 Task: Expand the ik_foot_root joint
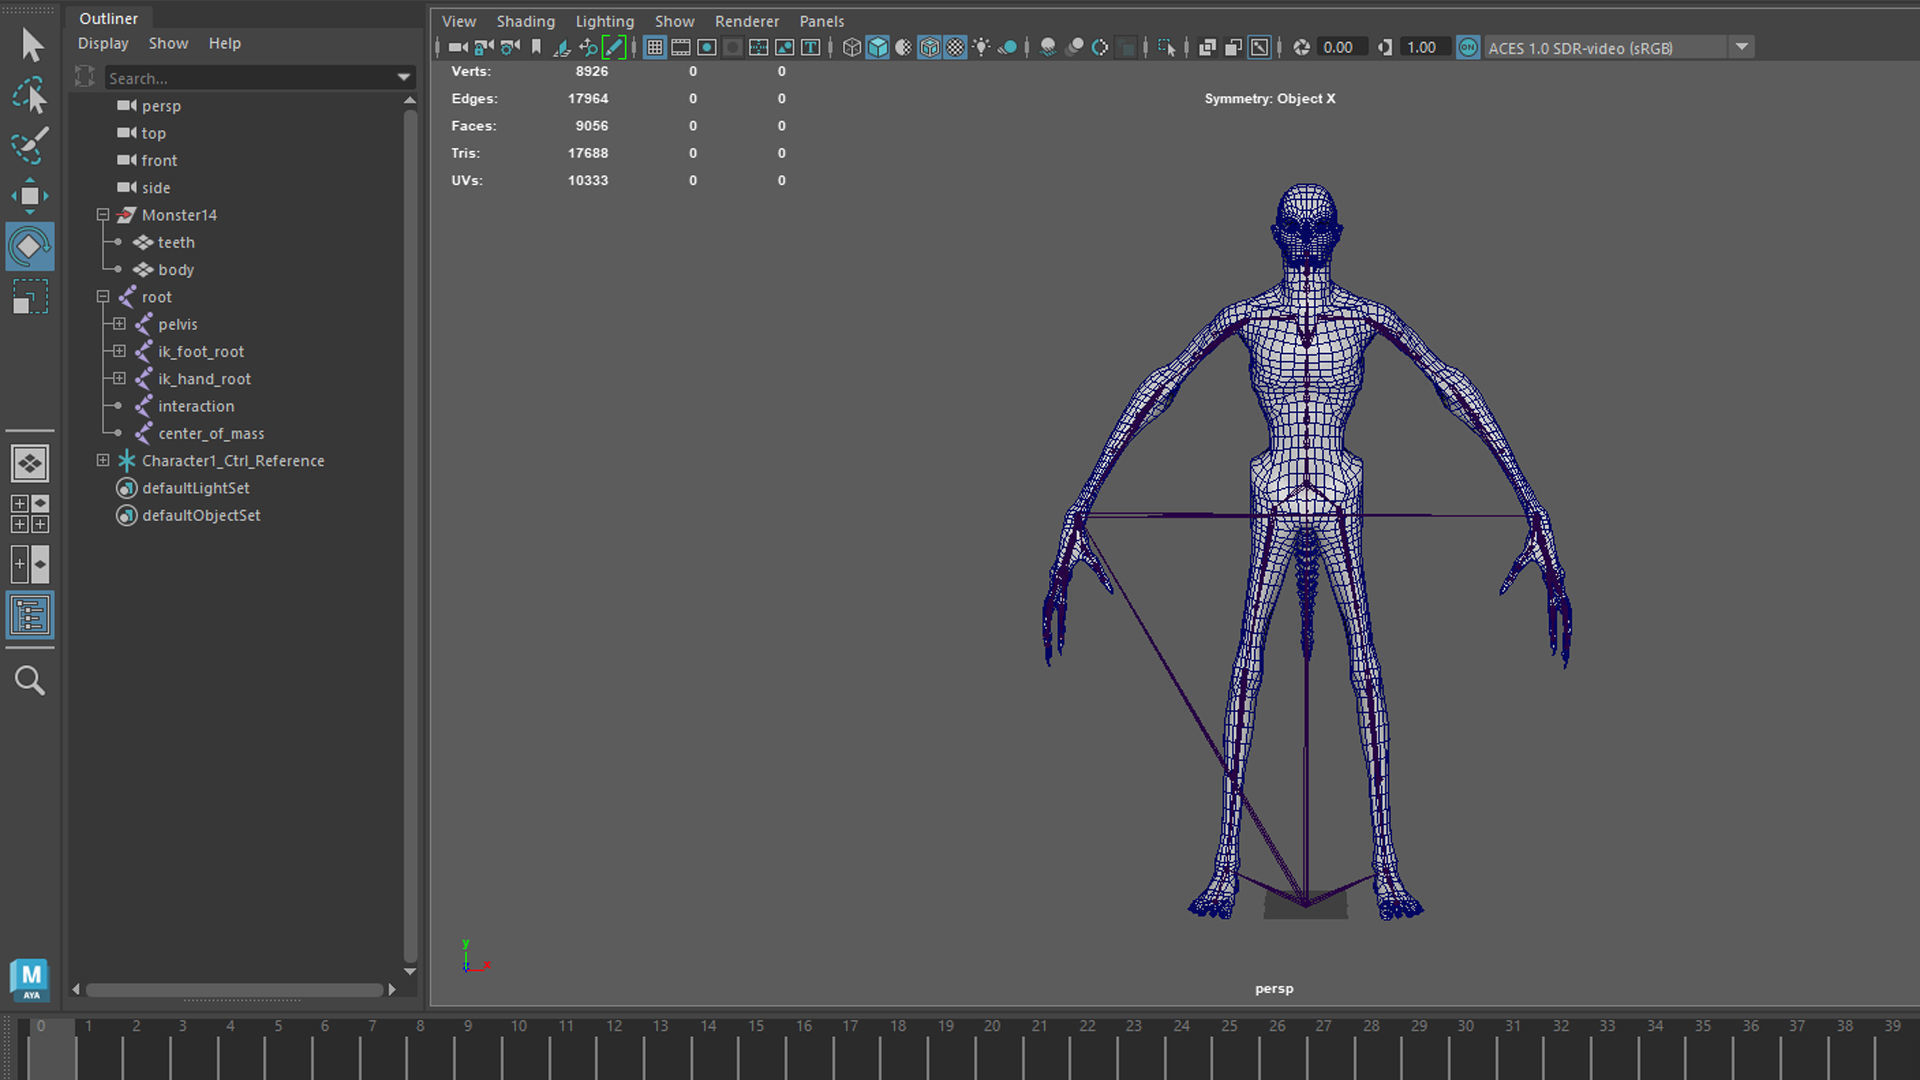pyautogui.click(x=119, y=351)
